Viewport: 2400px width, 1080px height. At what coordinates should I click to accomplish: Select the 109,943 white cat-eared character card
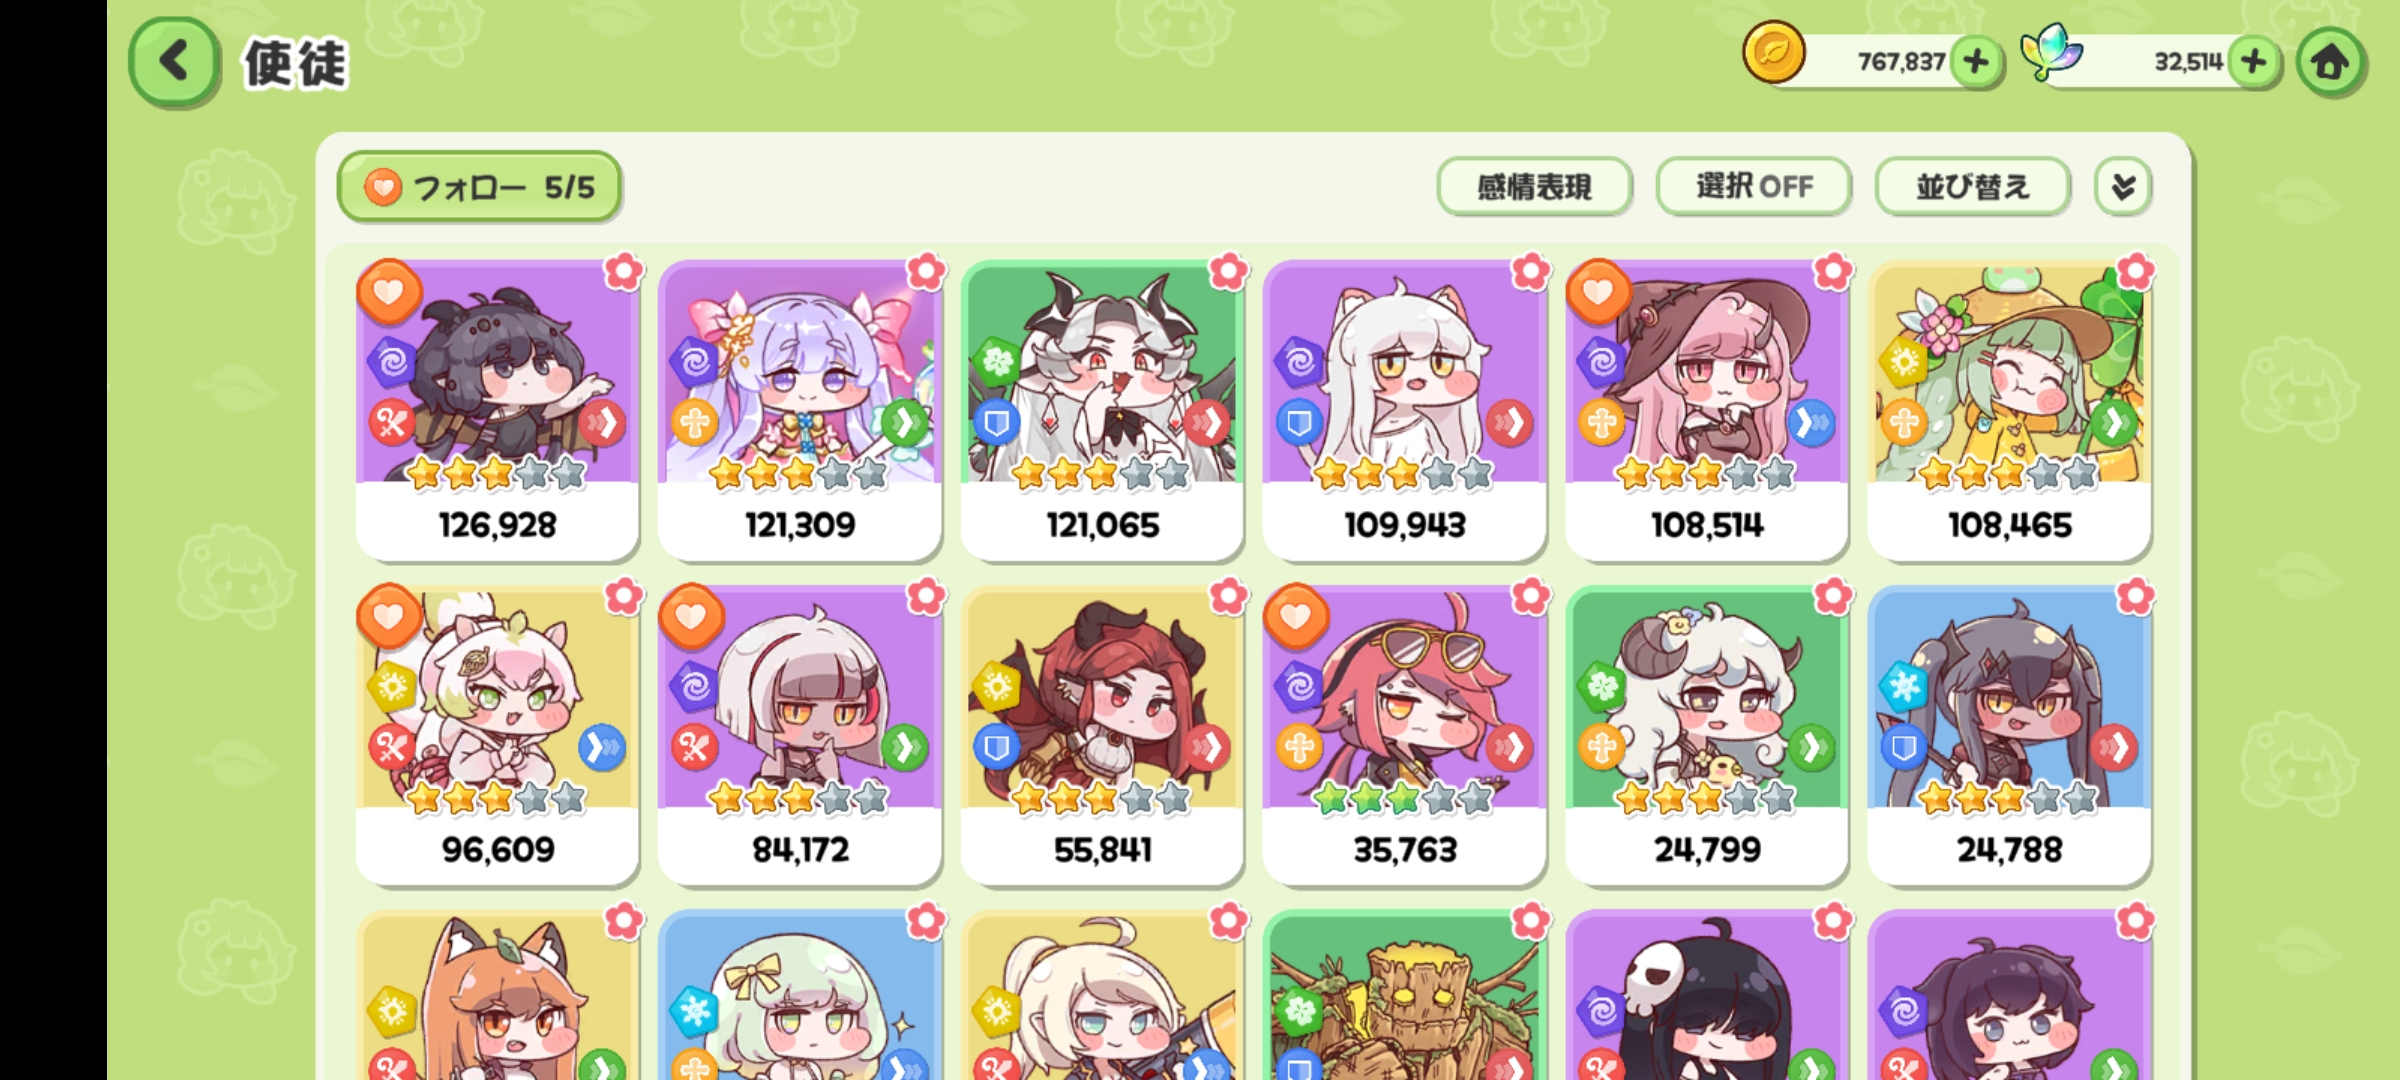[1404, 410]
